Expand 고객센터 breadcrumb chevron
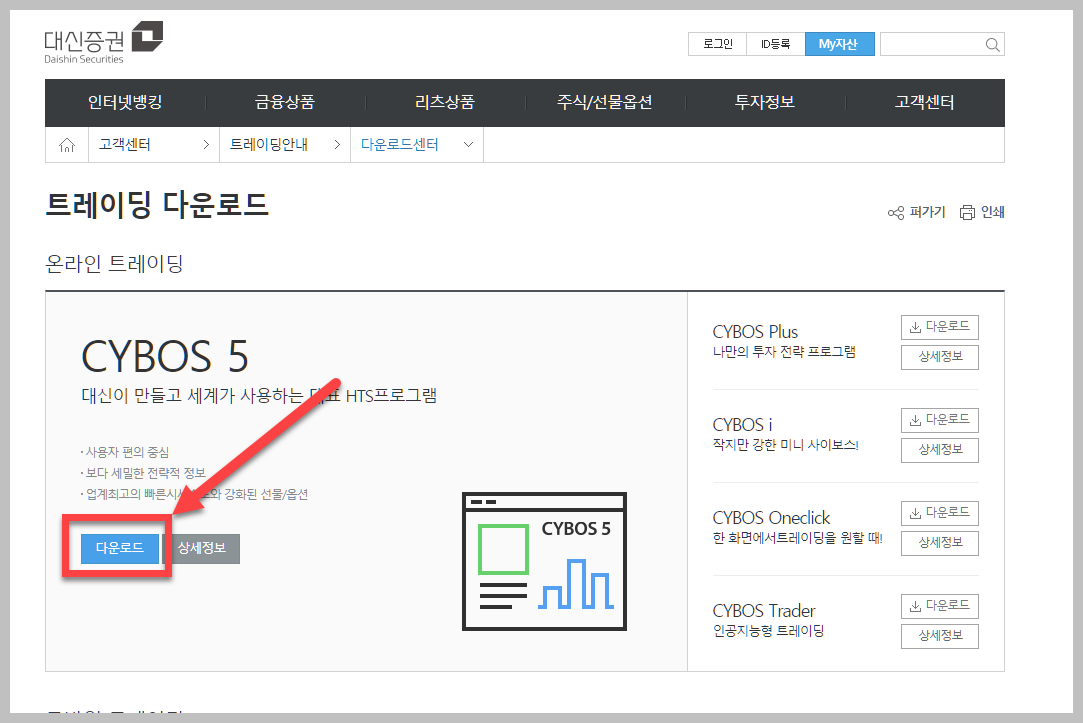This screenshot has height=723, width=1083. point(206,145)
